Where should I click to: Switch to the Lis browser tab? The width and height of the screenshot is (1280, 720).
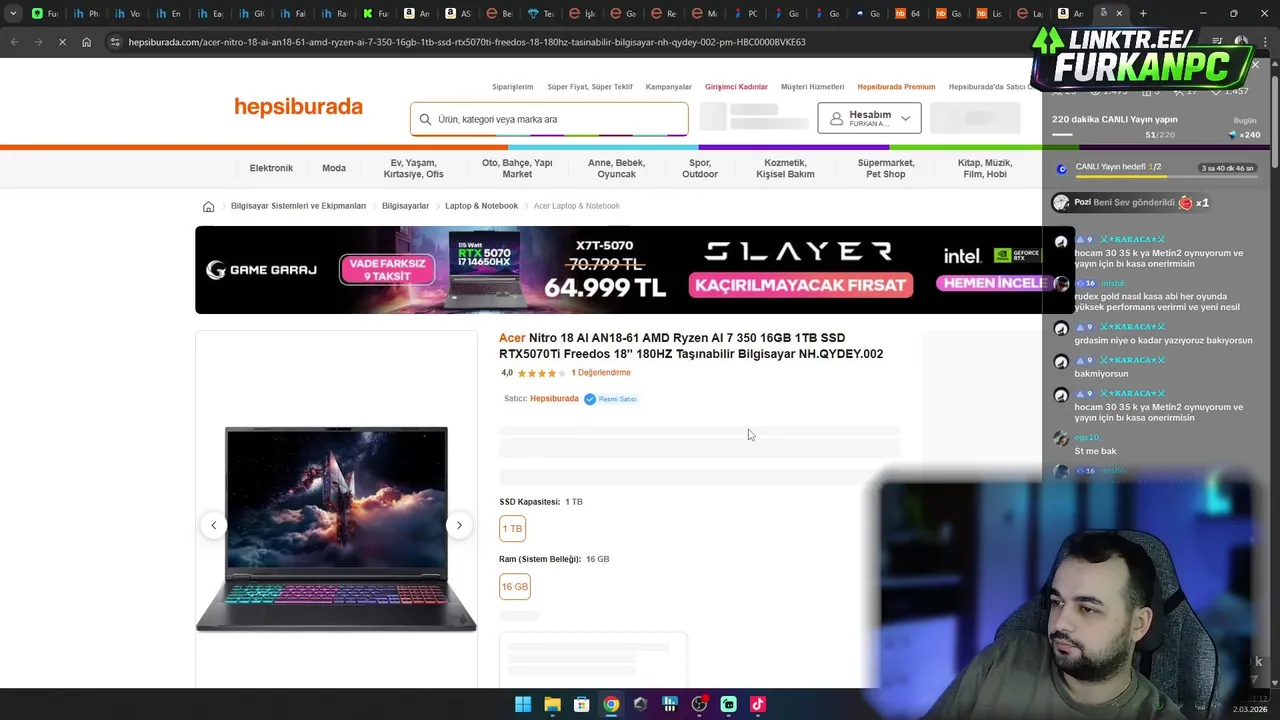pos(989,13)
